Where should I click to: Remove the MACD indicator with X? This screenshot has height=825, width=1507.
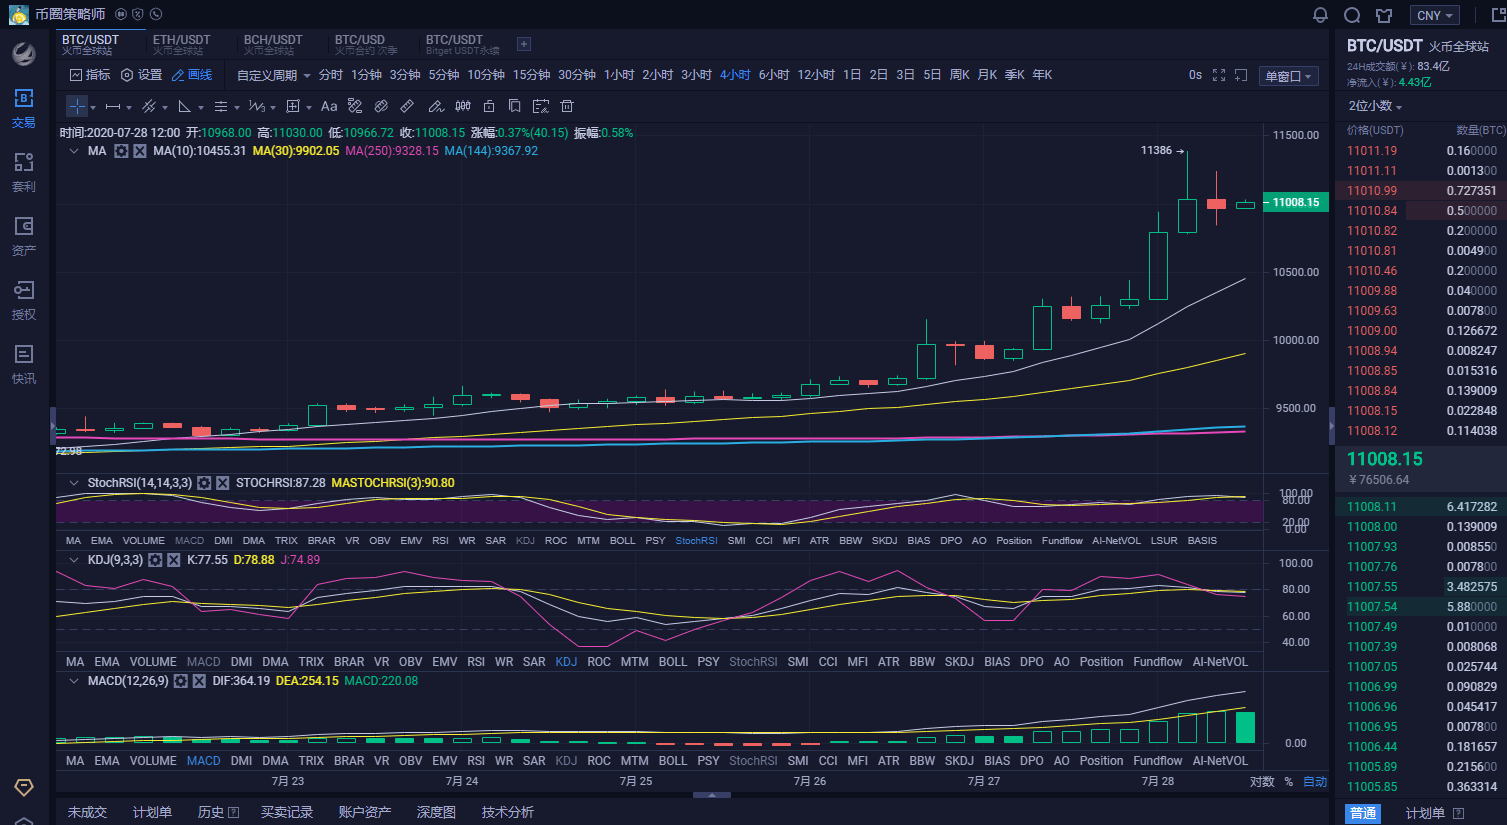(x=199, y=681)
